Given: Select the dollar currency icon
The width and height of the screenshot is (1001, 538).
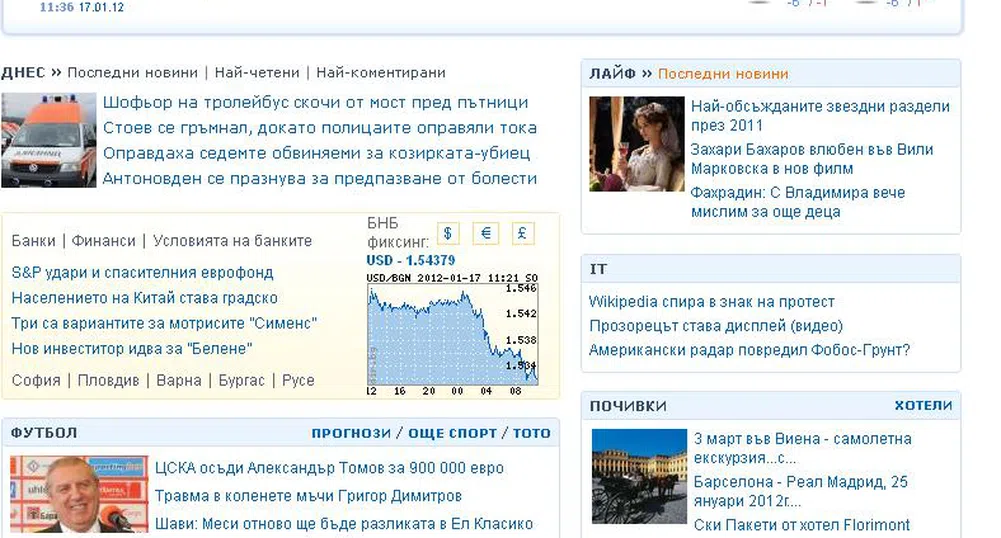Looking at the screenshot, I should point(448,234).
